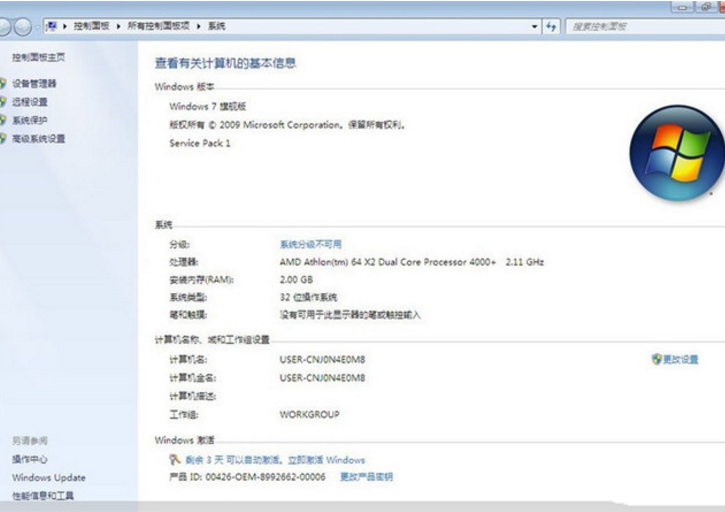
Task: Click product ID 00426-OEM-8992662-00006
Action: pyautogui.click(x=265, y=477)
